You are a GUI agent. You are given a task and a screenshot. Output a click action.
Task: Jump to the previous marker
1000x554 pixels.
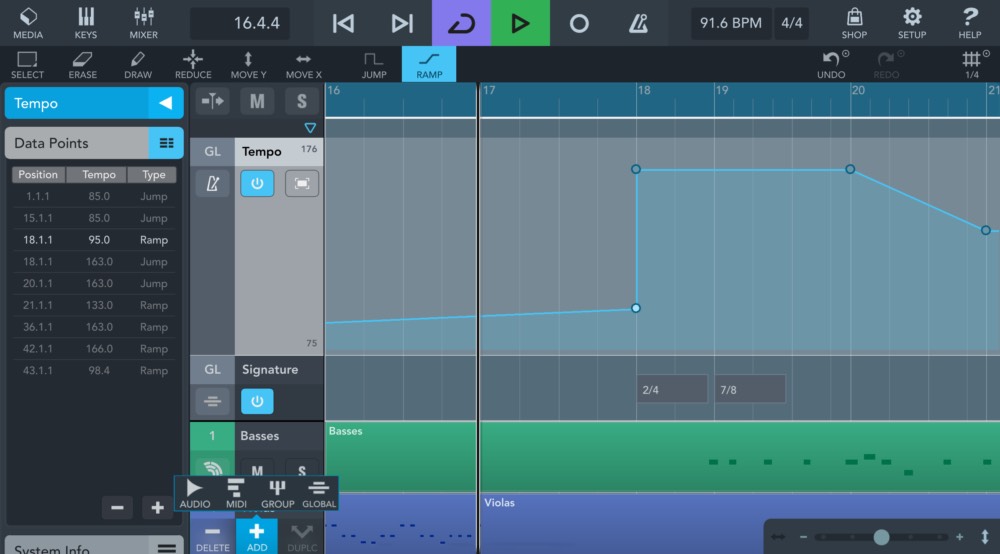tap(343, 24)
